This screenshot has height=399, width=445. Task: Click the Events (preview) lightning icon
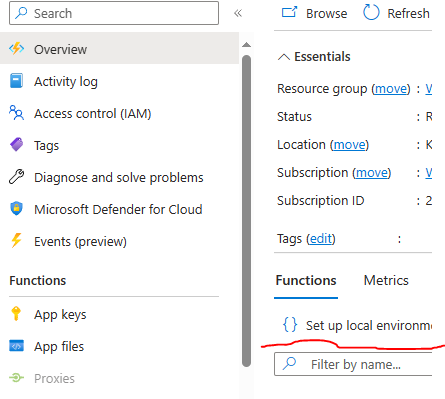click(16, 241)
